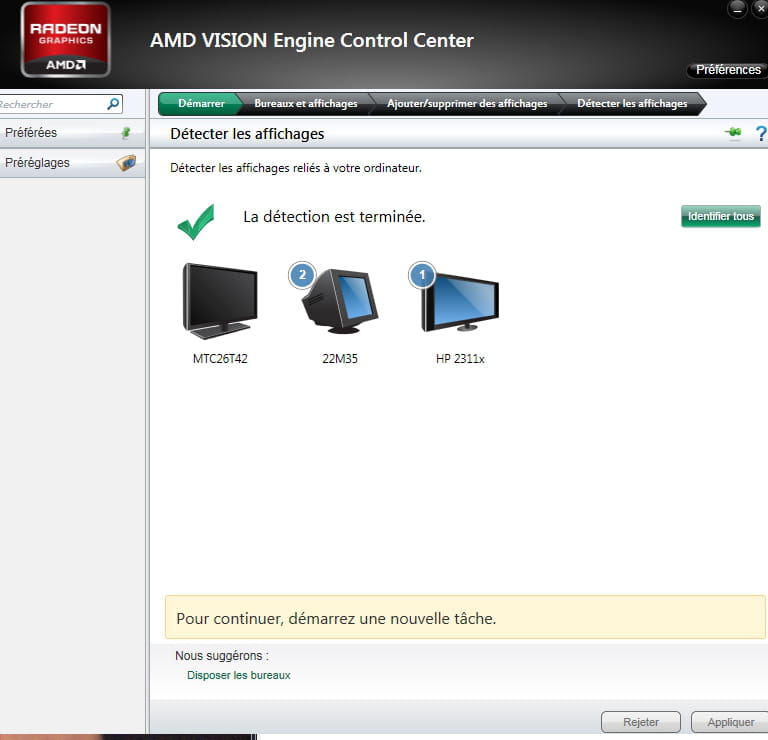Click the AMD VISION Engine Control Center title
The height and width of the screenshot is (740, 768).
(312, 41)
